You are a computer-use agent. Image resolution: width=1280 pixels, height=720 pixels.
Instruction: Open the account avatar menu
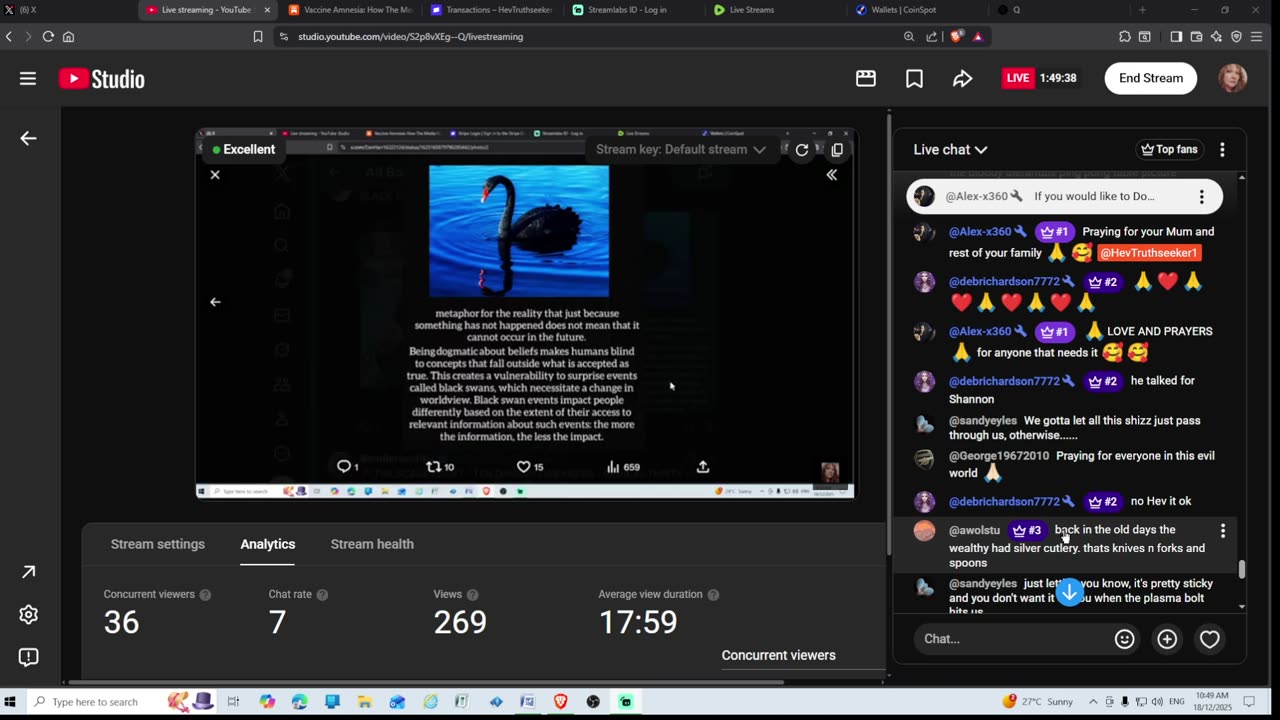point(1232,78)
